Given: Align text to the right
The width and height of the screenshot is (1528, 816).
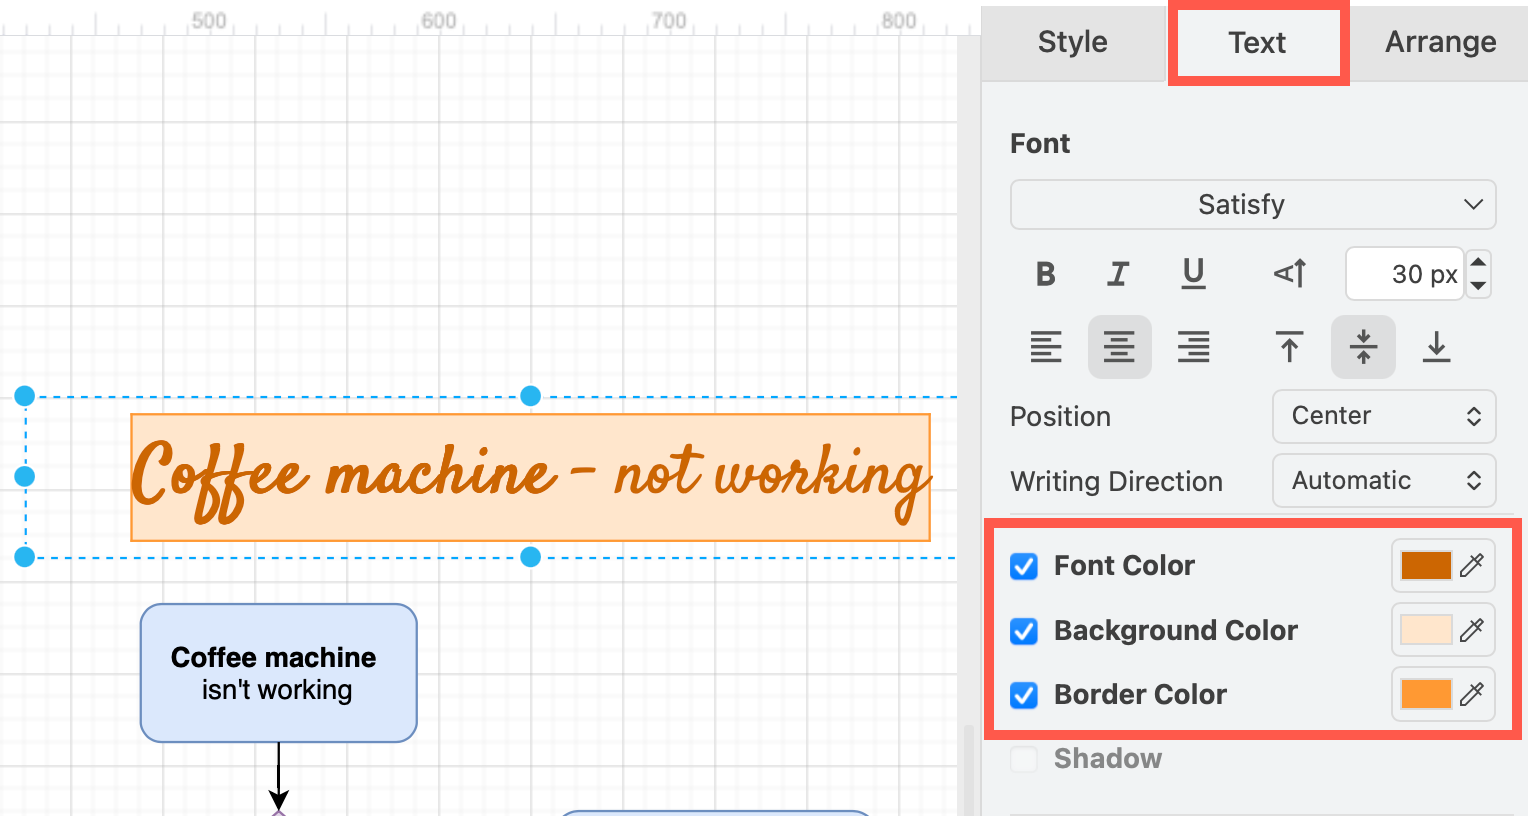Looking at the screenshot, I should [x=1193, y=347].
